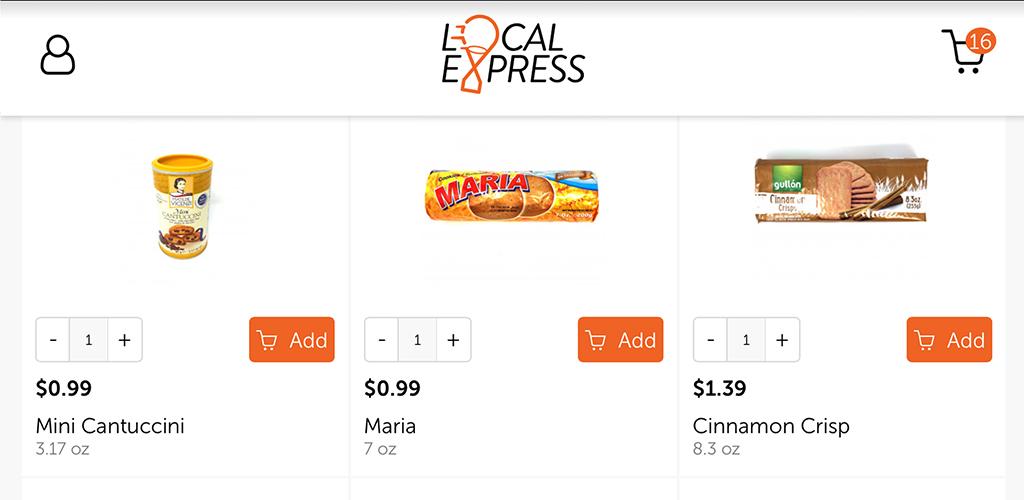This screenshot has width=1024, height=500.
Task: Open the user account profile icon
Action: coord(57,55)
